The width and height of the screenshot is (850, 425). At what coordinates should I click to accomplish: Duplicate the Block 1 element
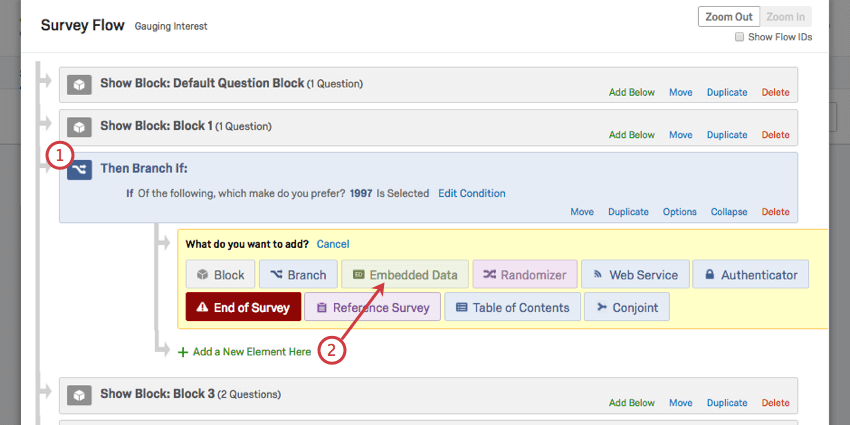727,135
